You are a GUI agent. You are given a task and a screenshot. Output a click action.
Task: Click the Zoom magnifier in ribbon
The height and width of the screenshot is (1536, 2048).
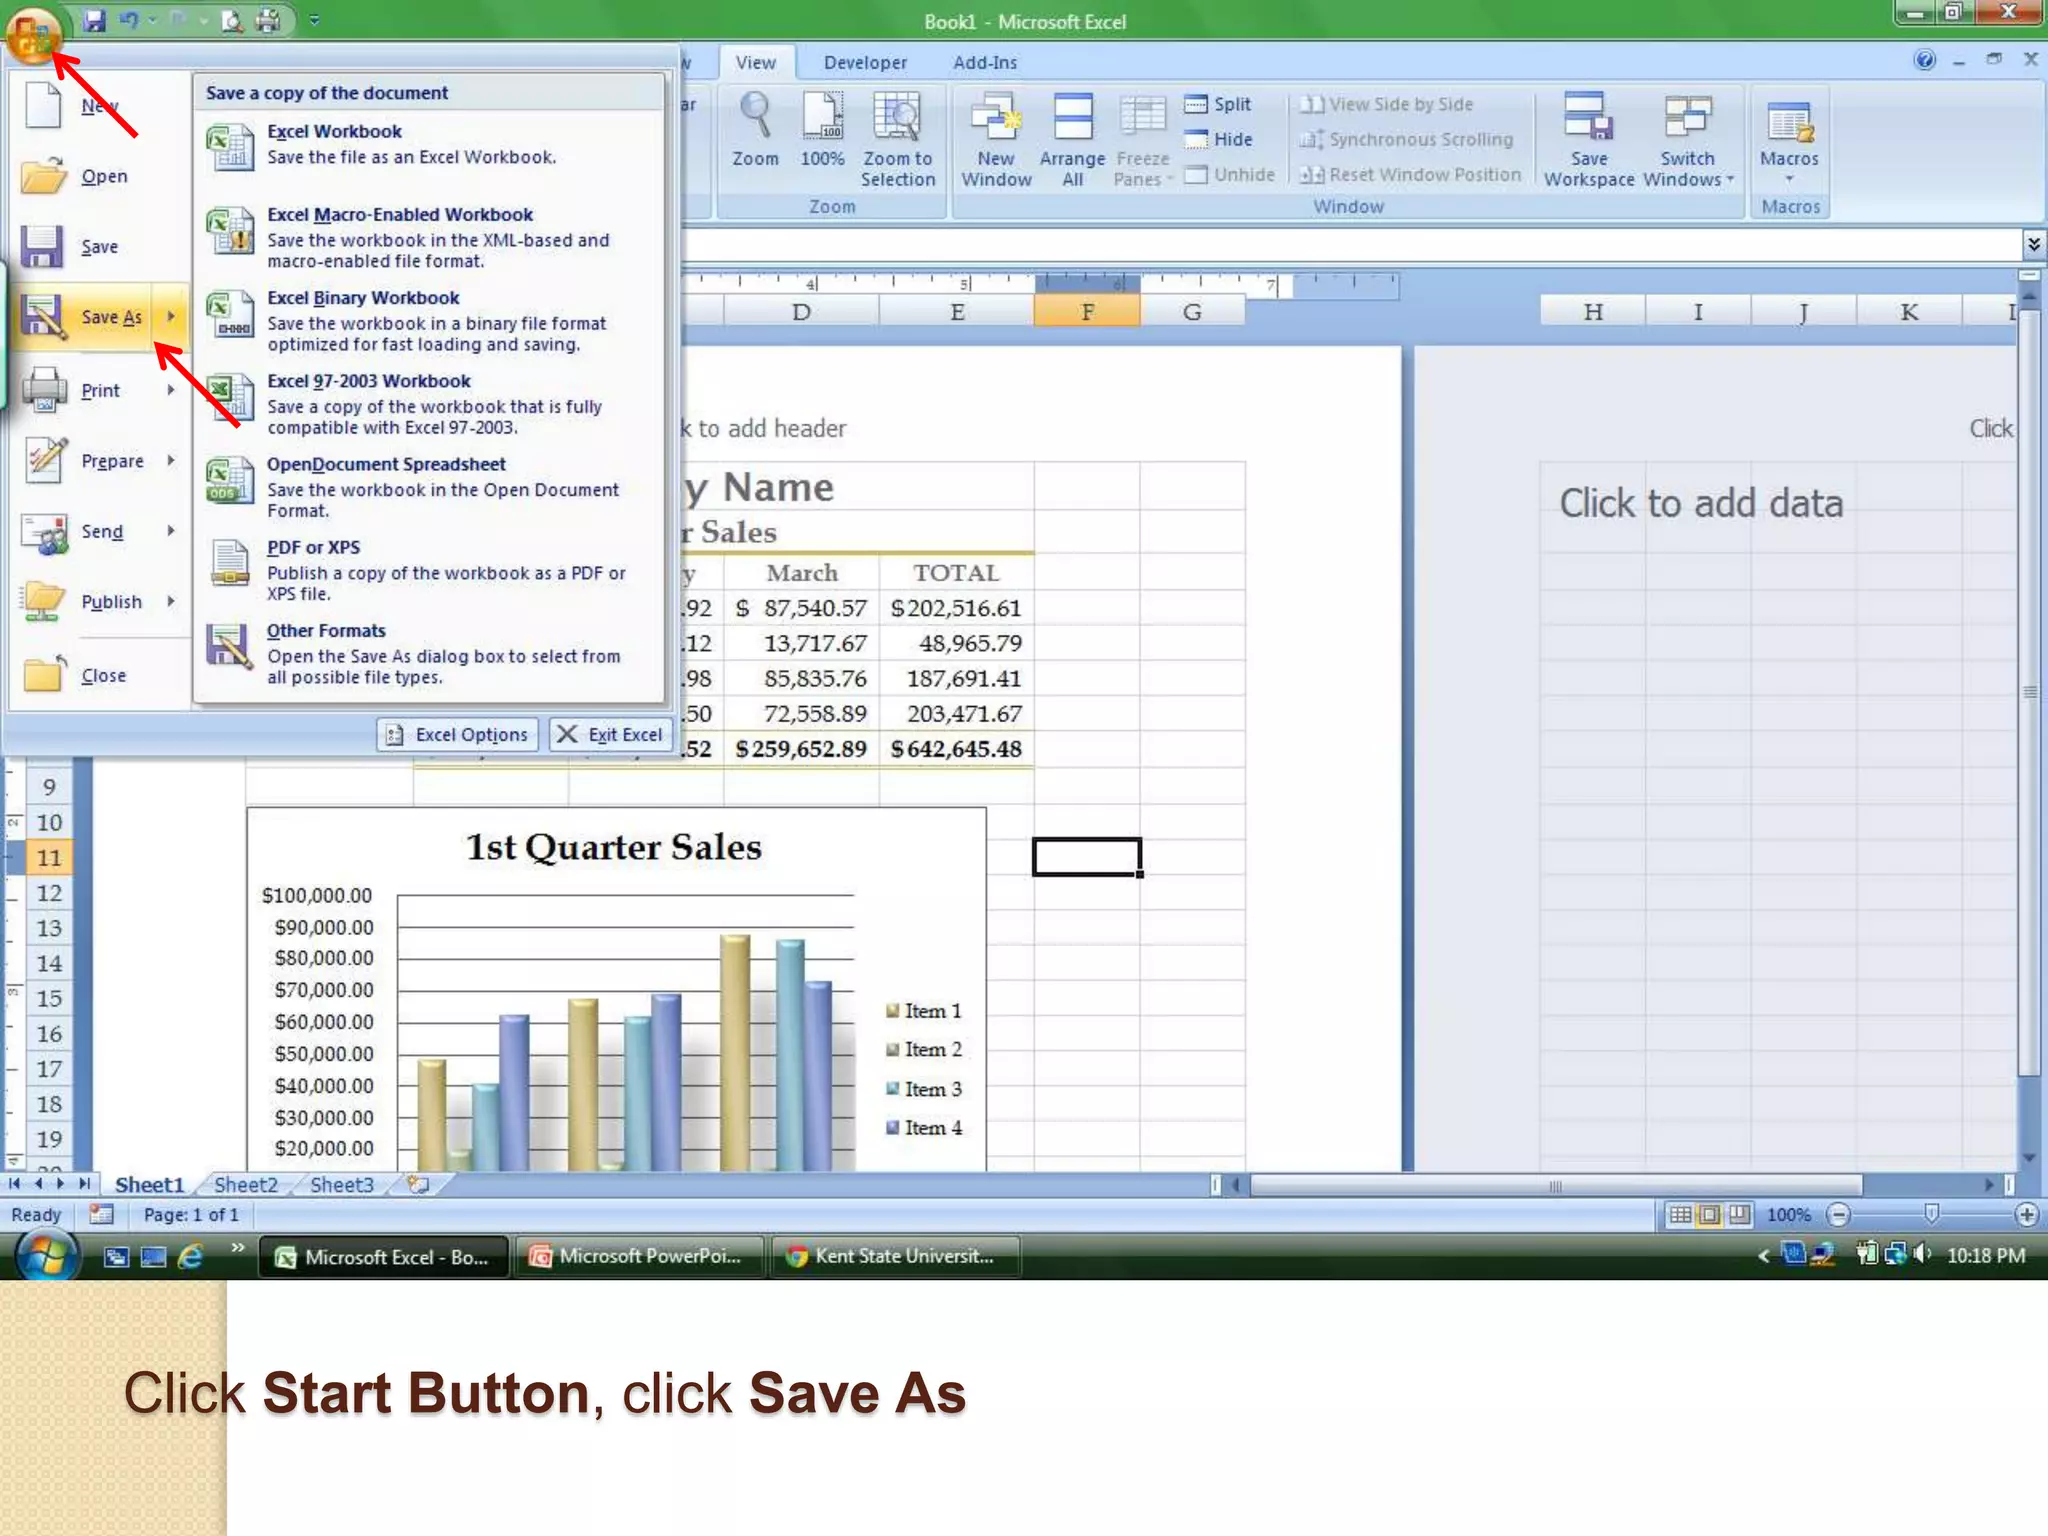click(x=755, y=130)
